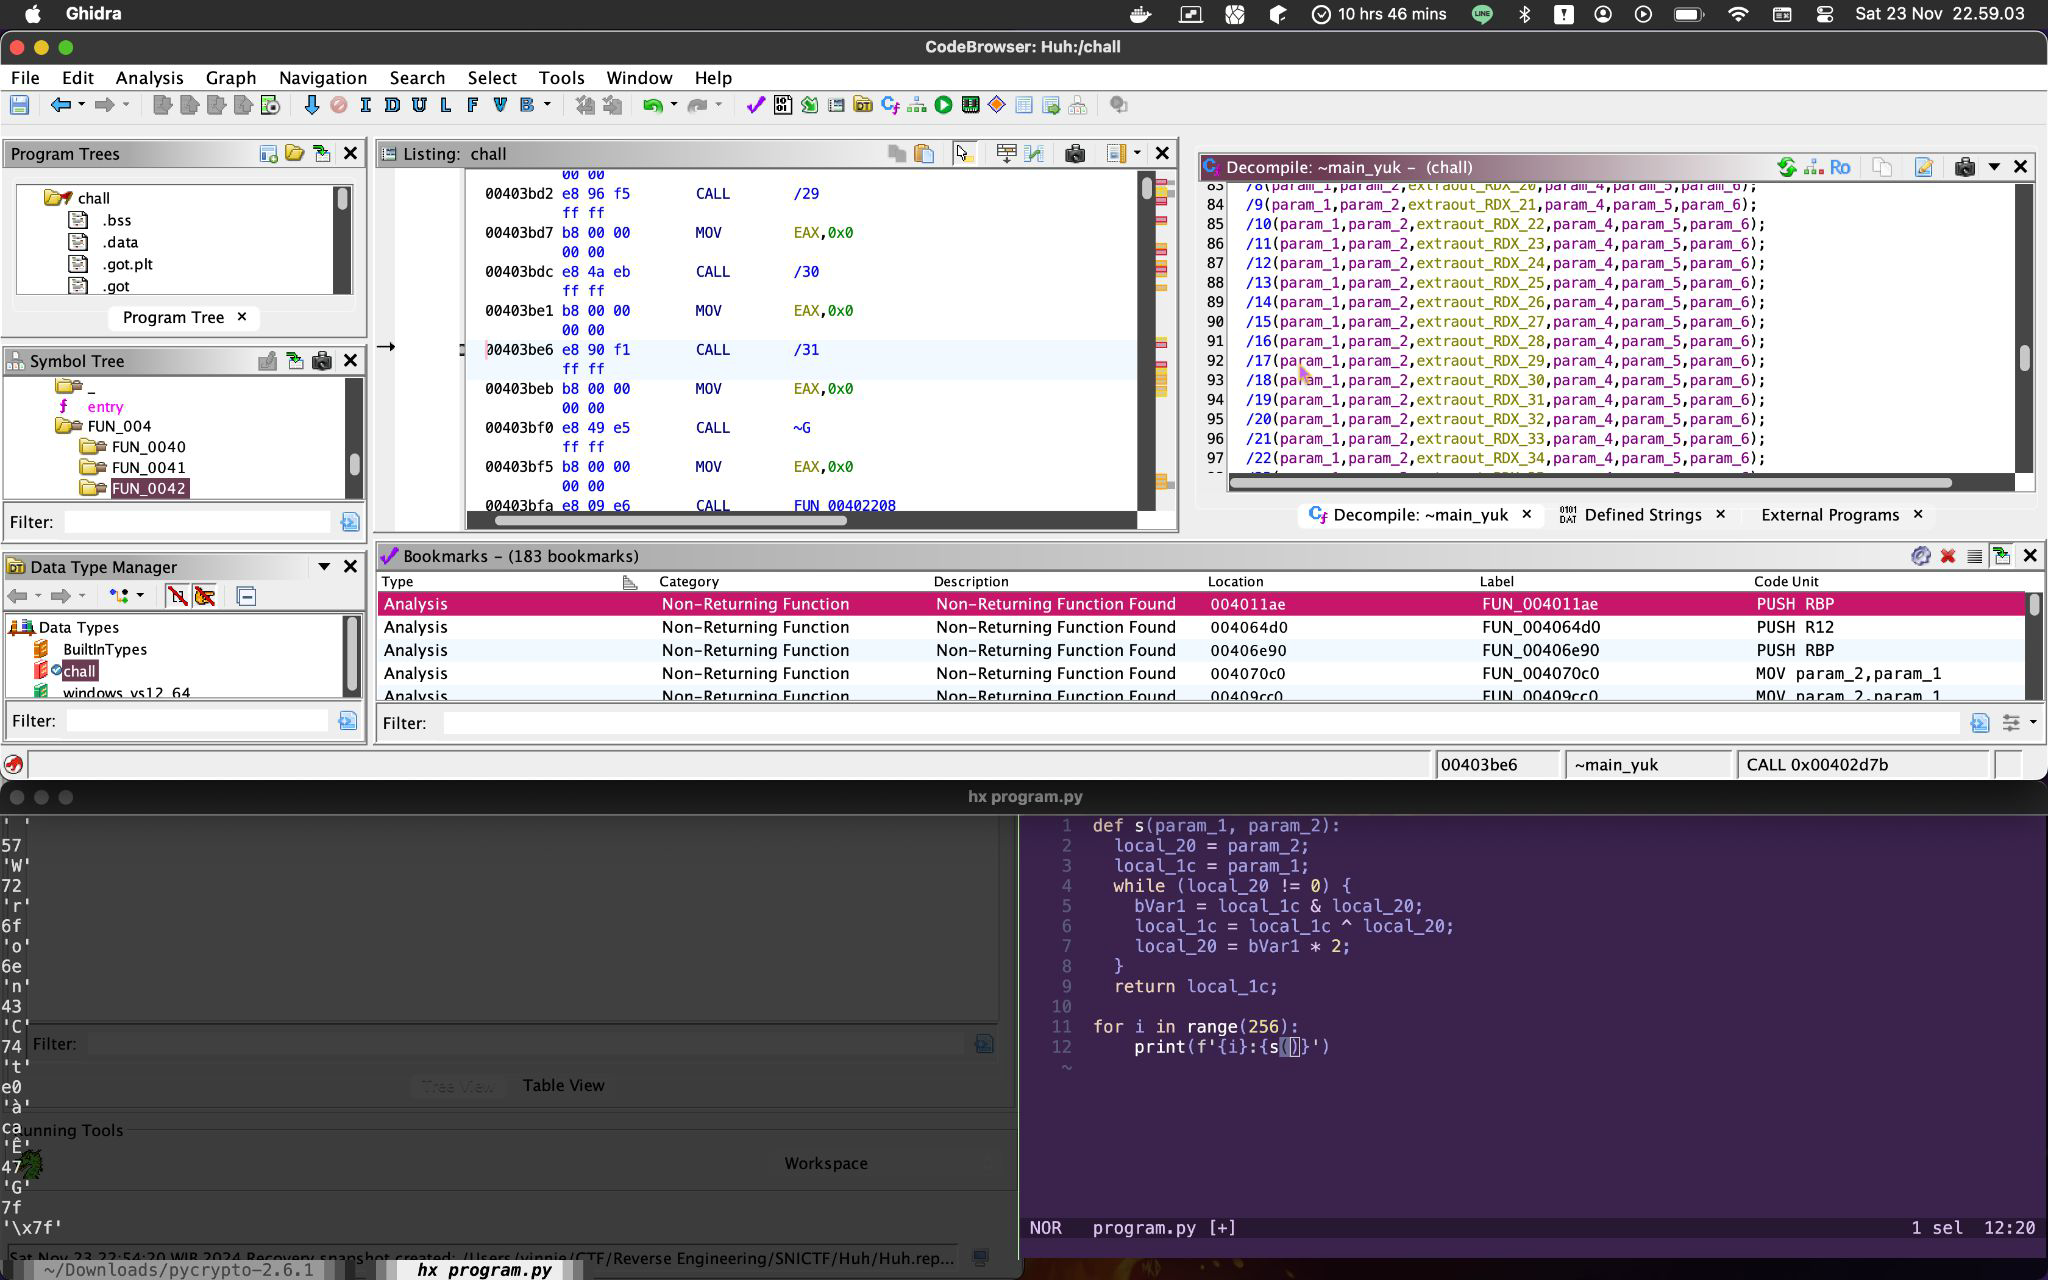Click the green Undo arrow icon
2048x1280 pixels.
pos(652,105)
